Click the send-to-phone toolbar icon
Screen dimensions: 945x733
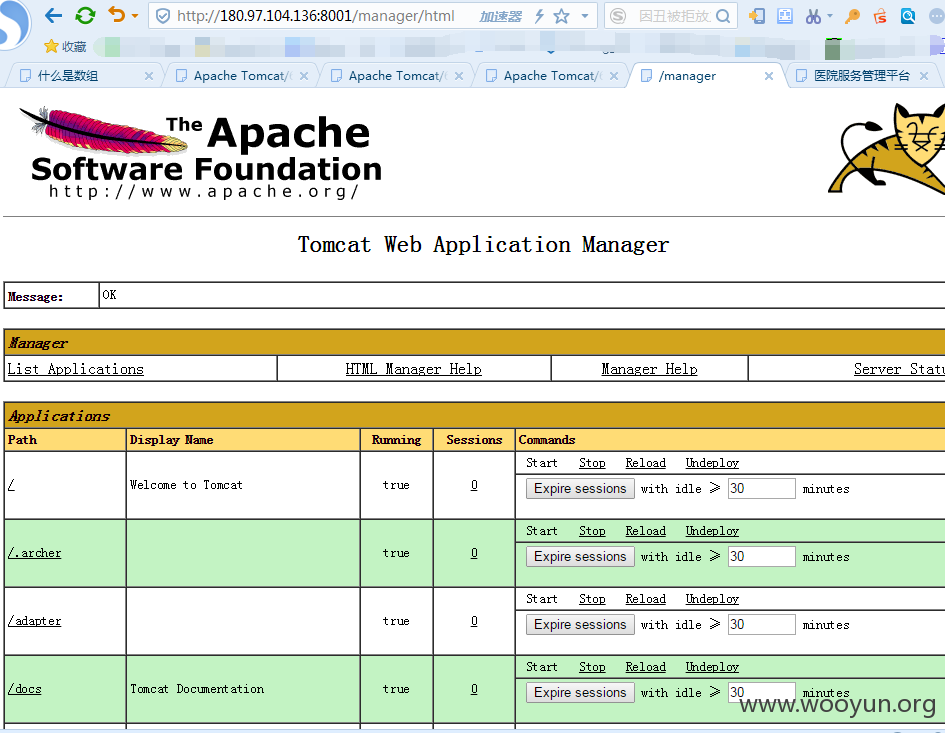[757, 16]
